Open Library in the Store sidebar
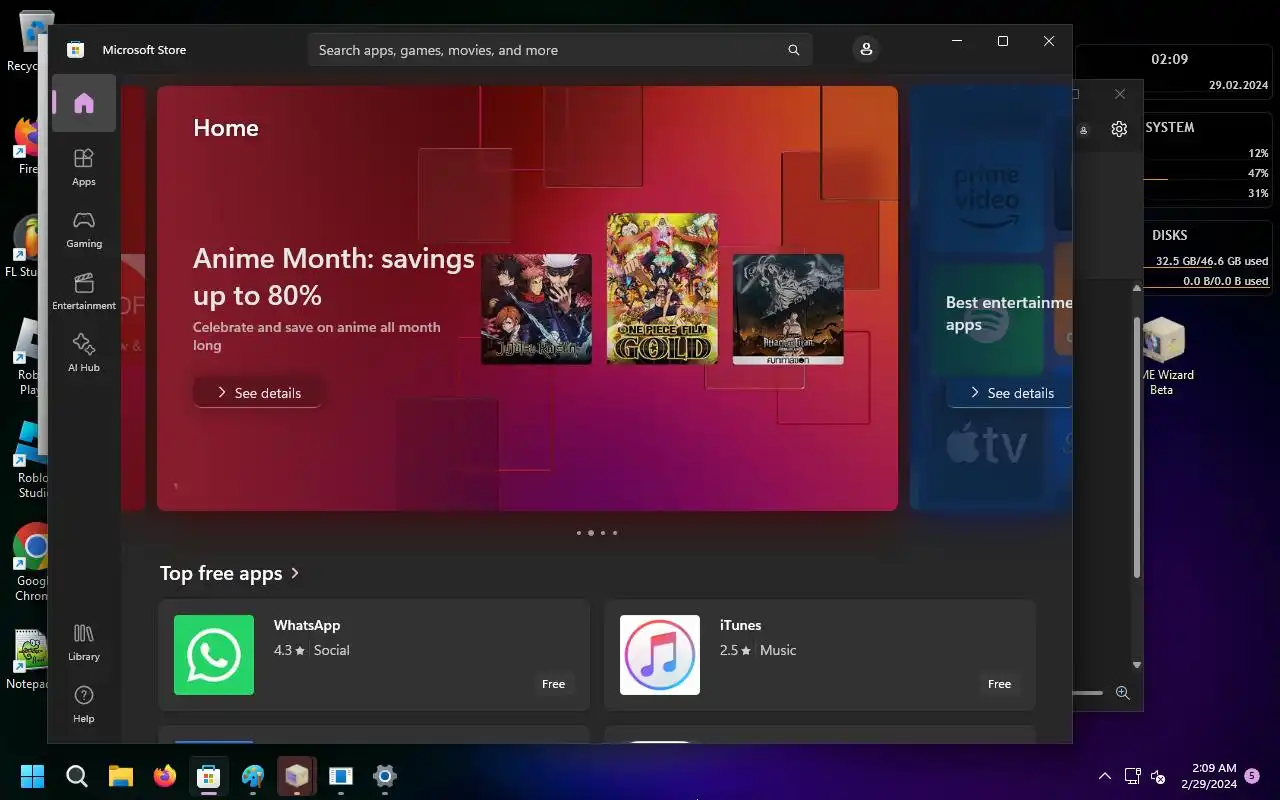1280x800 pixels. [x=84, y=641]
